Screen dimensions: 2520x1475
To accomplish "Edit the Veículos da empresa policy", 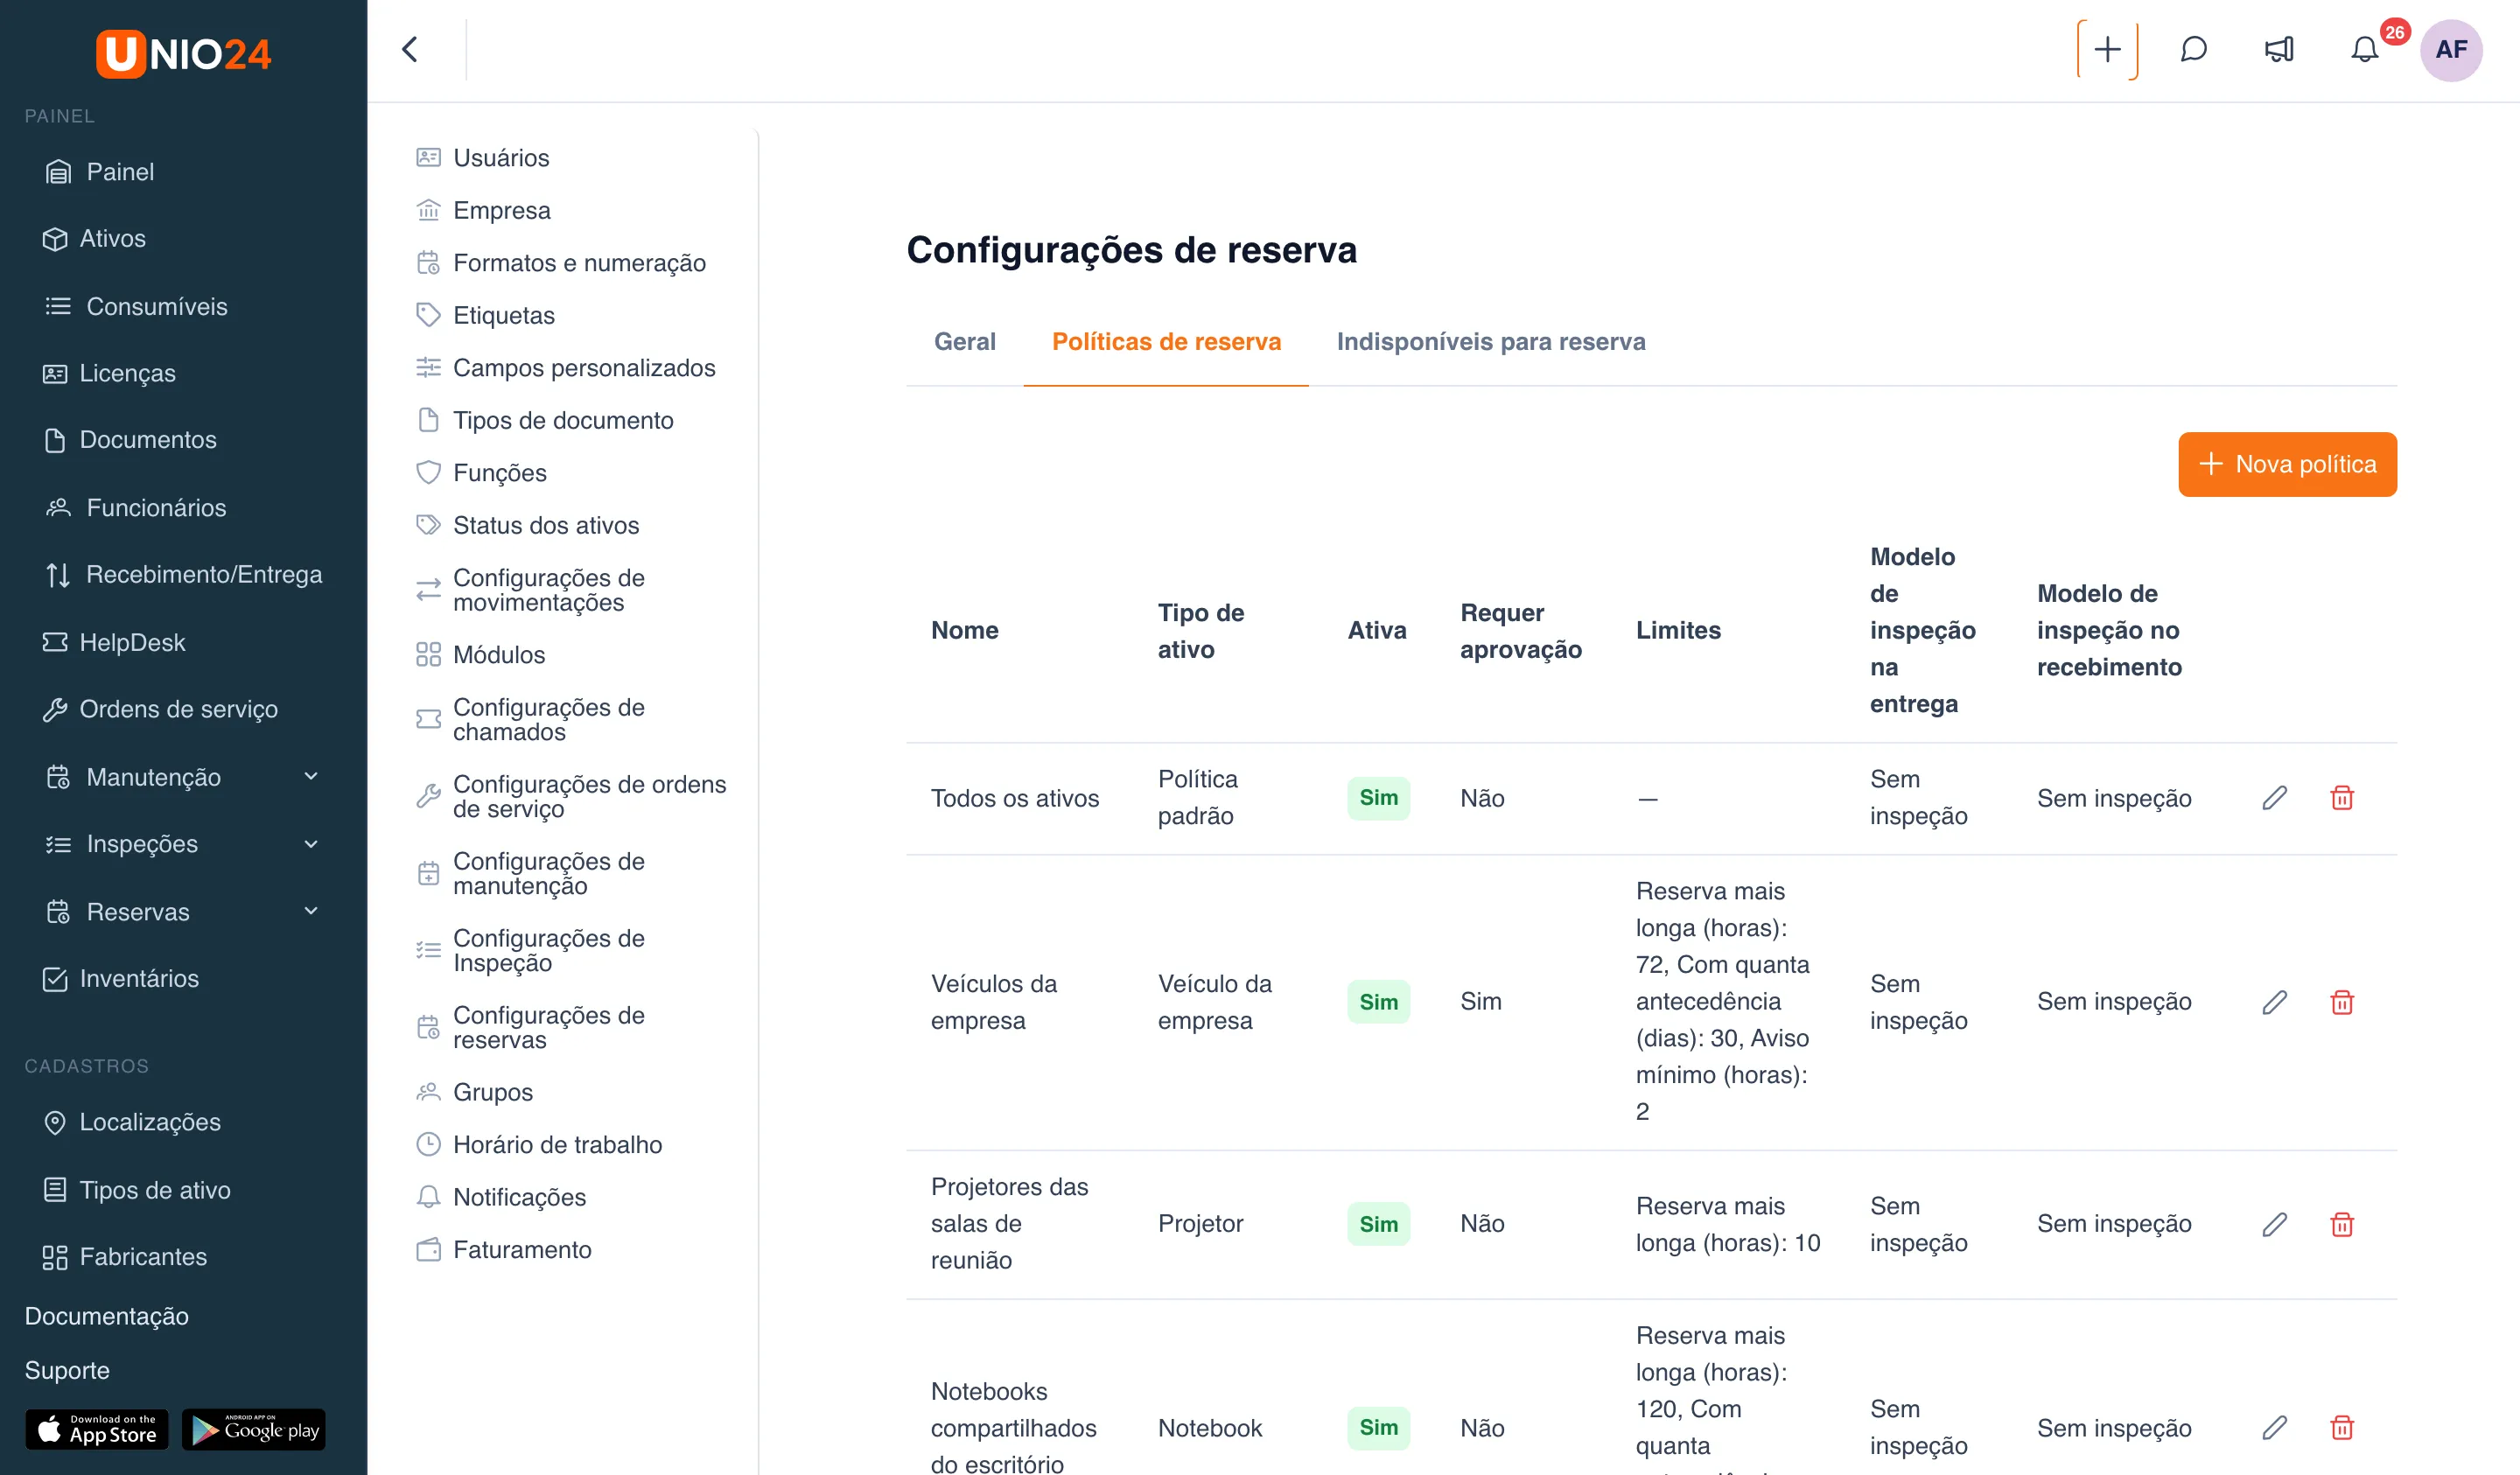I will pos(2274,1001).
